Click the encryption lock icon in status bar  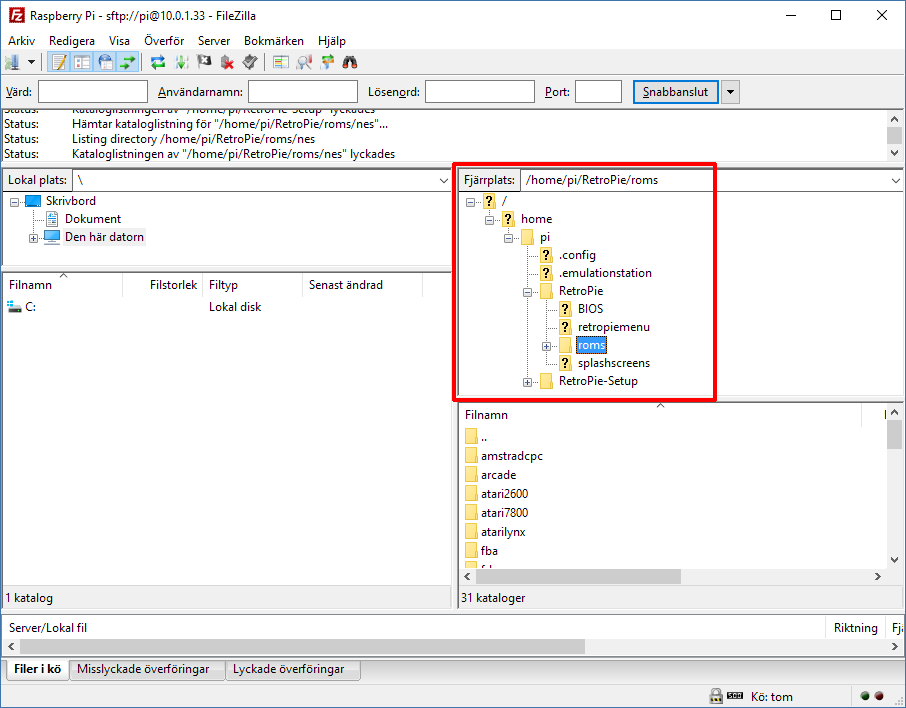tap(716, 696)
